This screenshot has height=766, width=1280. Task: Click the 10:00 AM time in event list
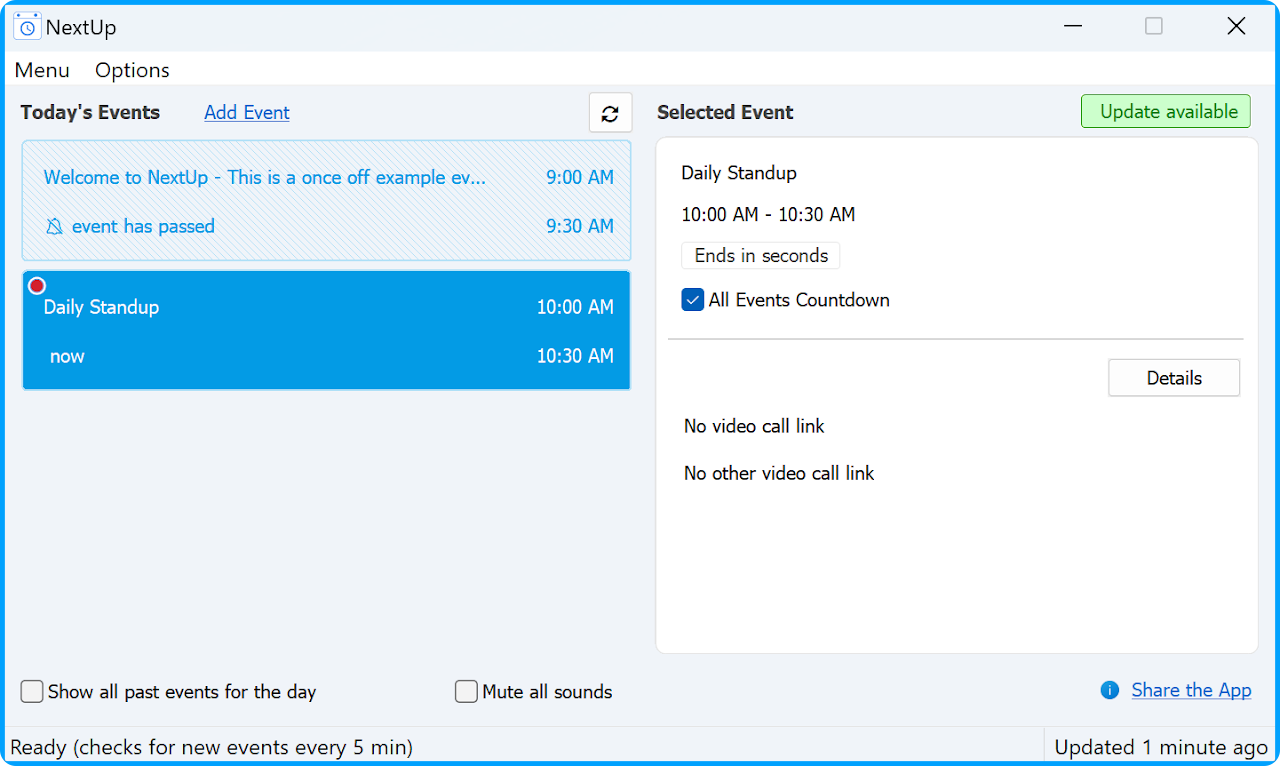point(575,308)
